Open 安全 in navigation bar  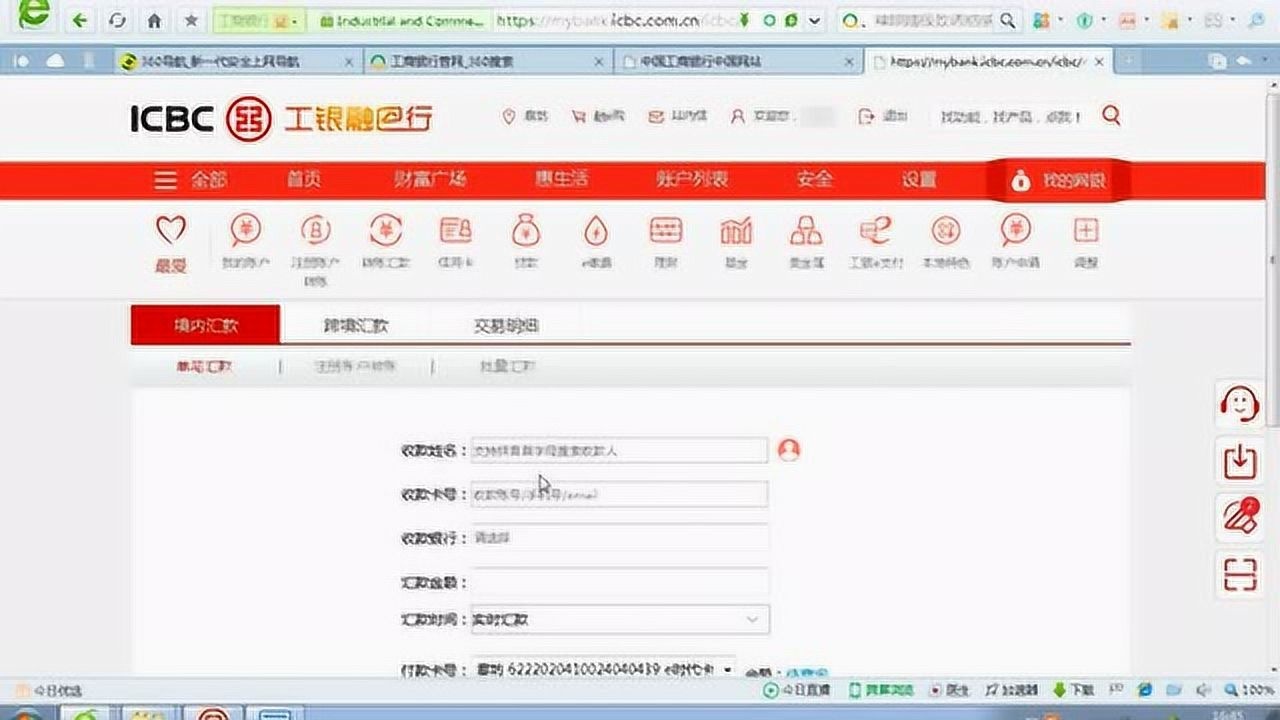point(815,180)
